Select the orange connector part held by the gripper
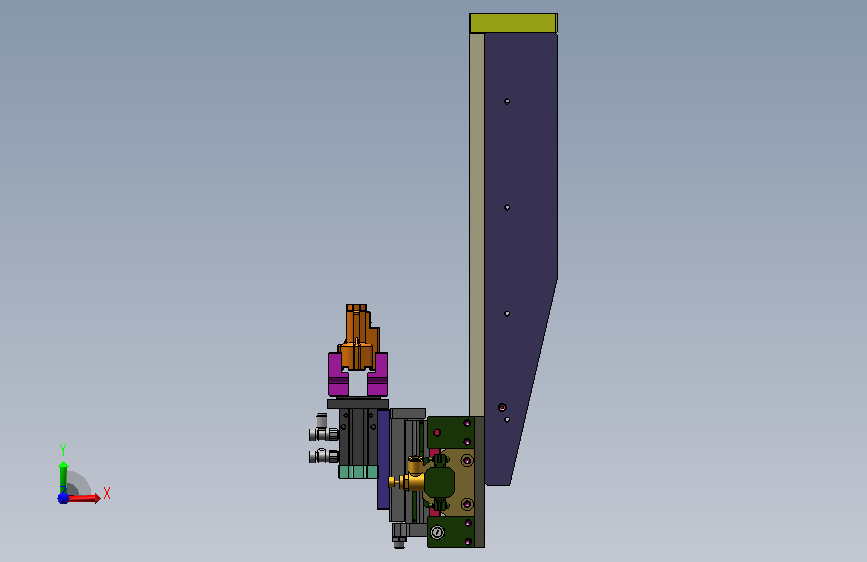This screenshot has height=562, width=867. pyautogui.click(x=358, y=337)
